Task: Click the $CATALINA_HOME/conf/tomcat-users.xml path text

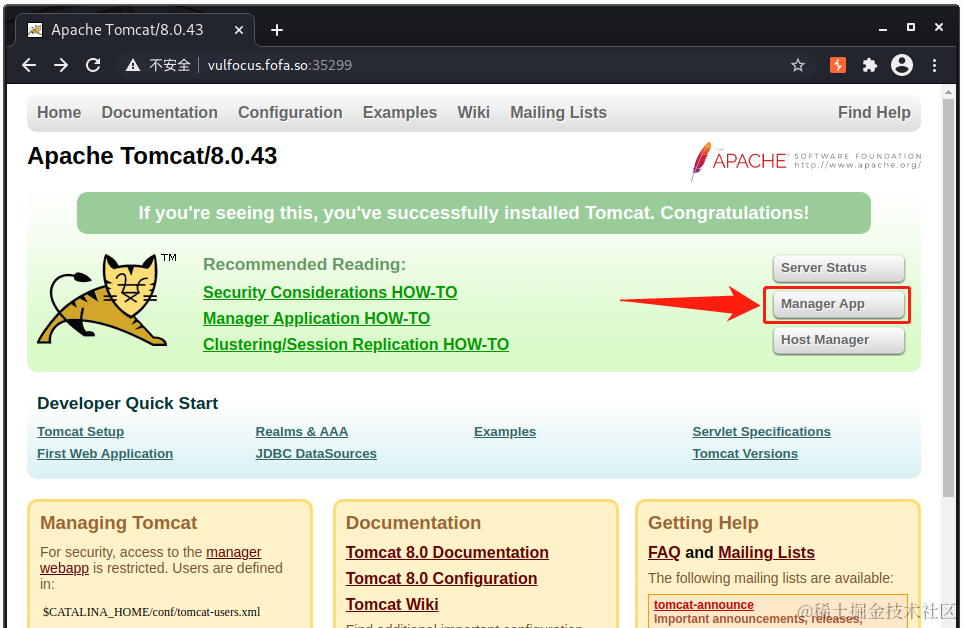Action: tap(151, 612)
